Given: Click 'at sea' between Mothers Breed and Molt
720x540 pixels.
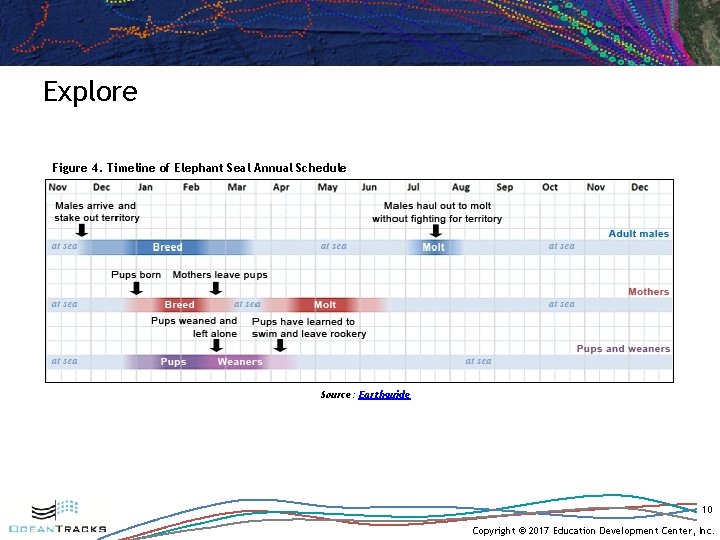Looking at the screenshot, I should point(247,304).
